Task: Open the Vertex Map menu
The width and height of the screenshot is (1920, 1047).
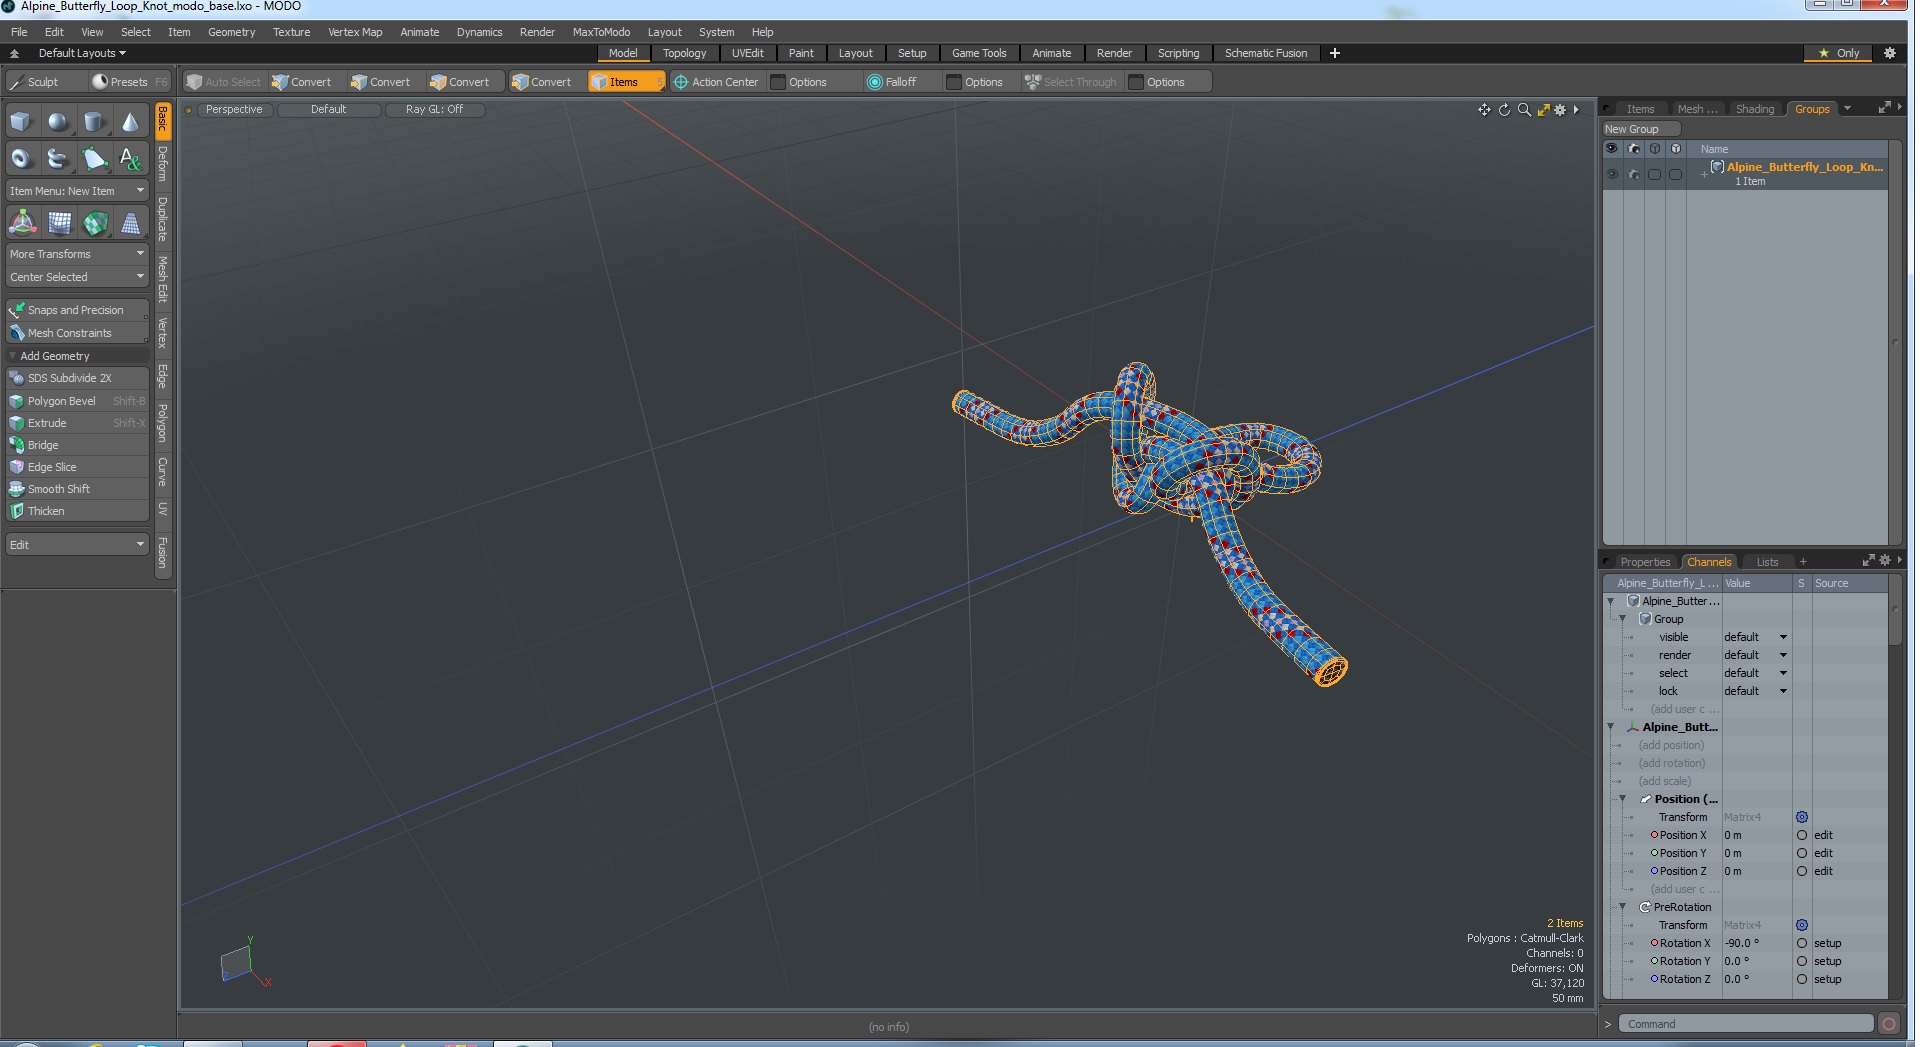Action: pos(355,32)
